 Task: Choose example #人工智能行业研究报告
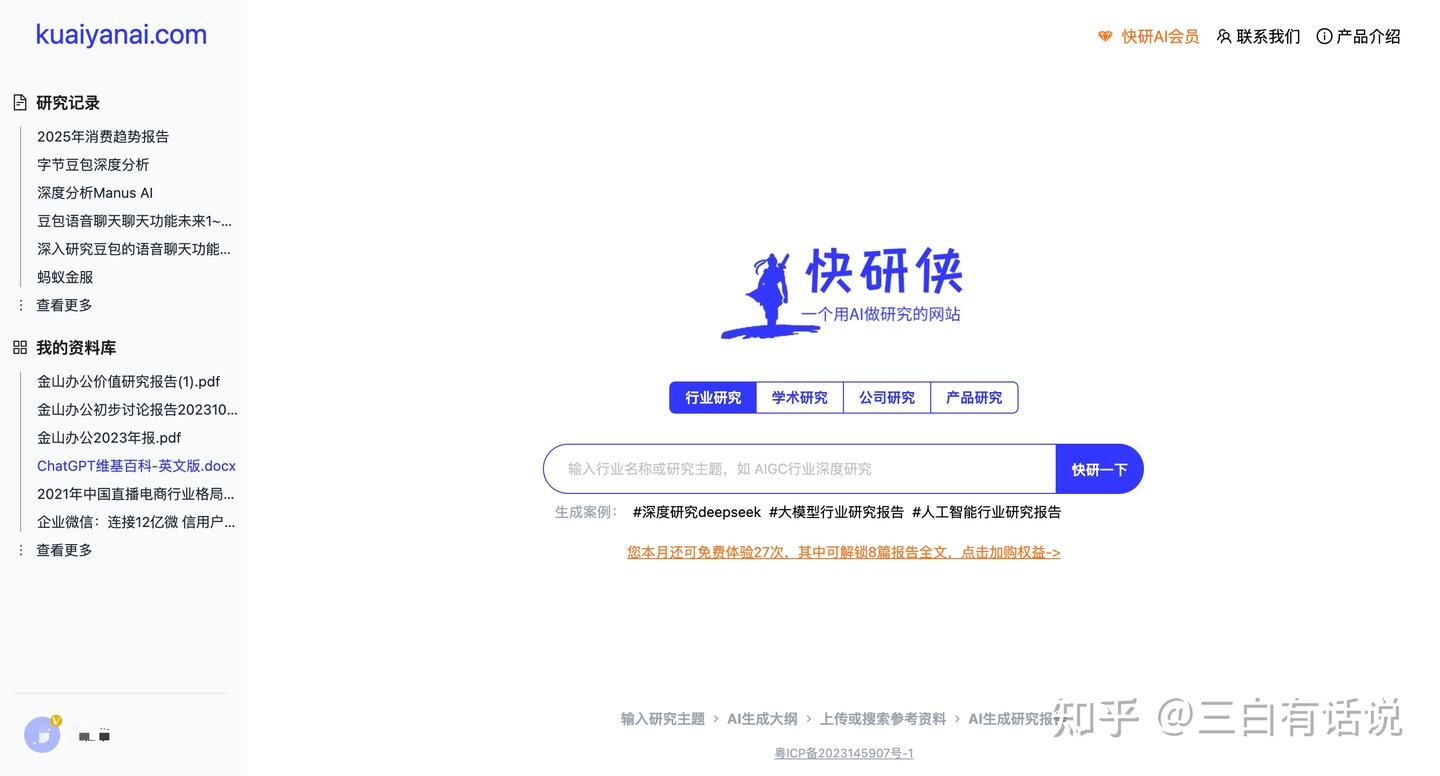986,512
